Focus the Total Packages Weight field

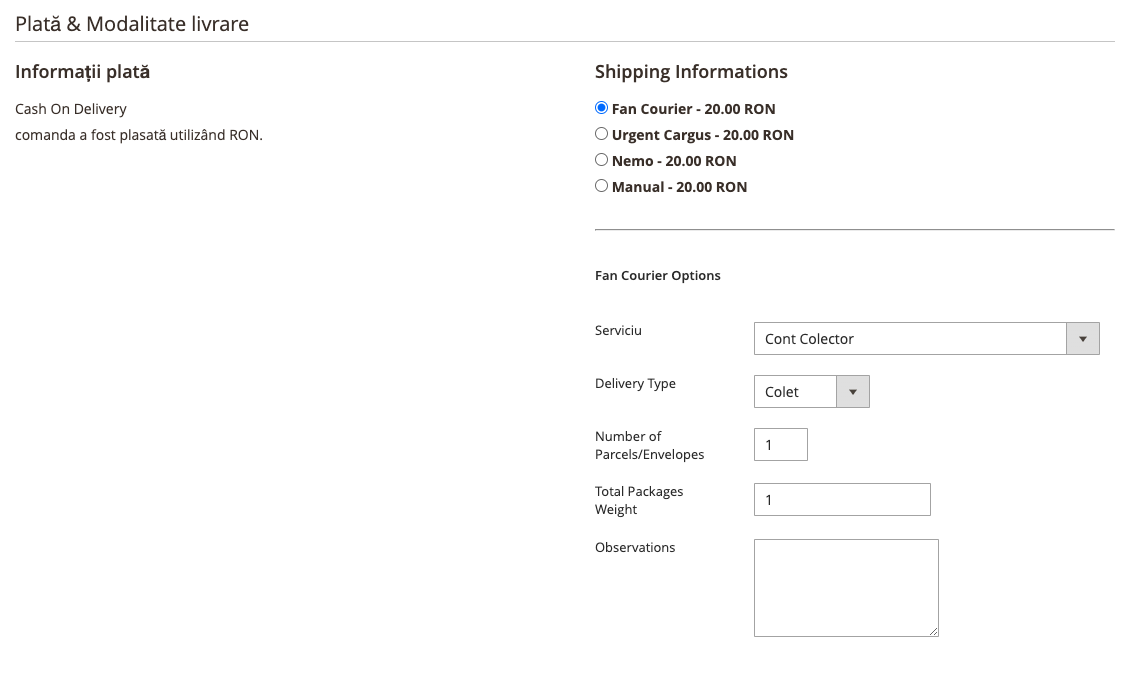coord(842,499)
